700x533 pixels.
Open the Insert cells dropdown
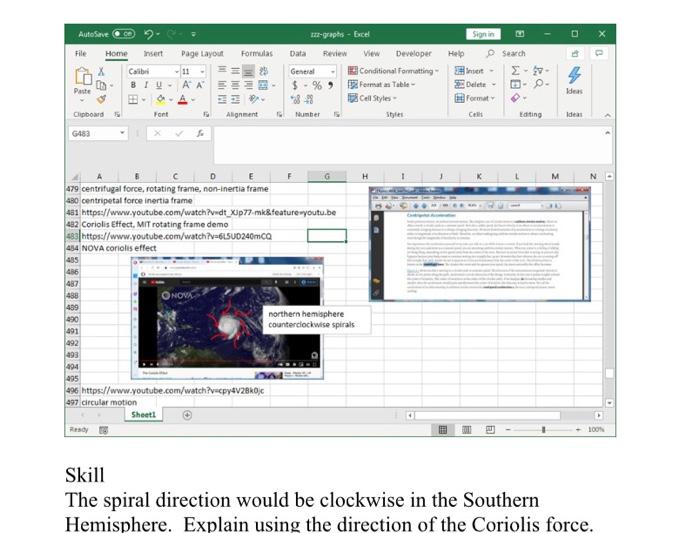click(492, 71)
